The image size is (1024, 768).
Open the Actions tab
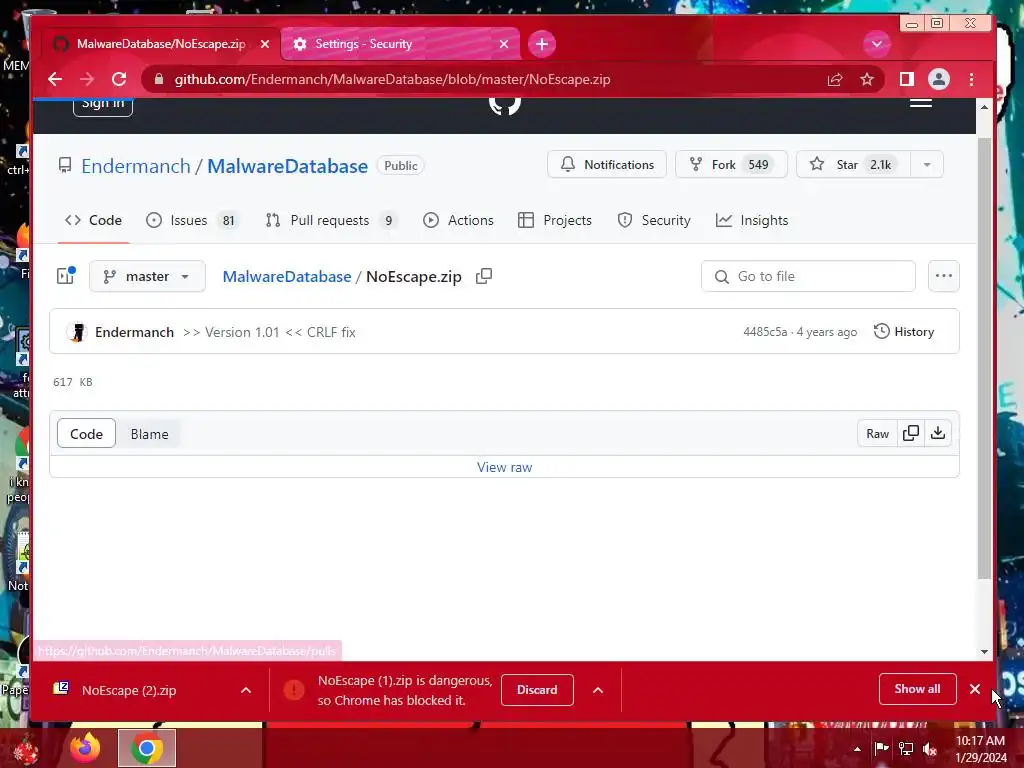458,221
